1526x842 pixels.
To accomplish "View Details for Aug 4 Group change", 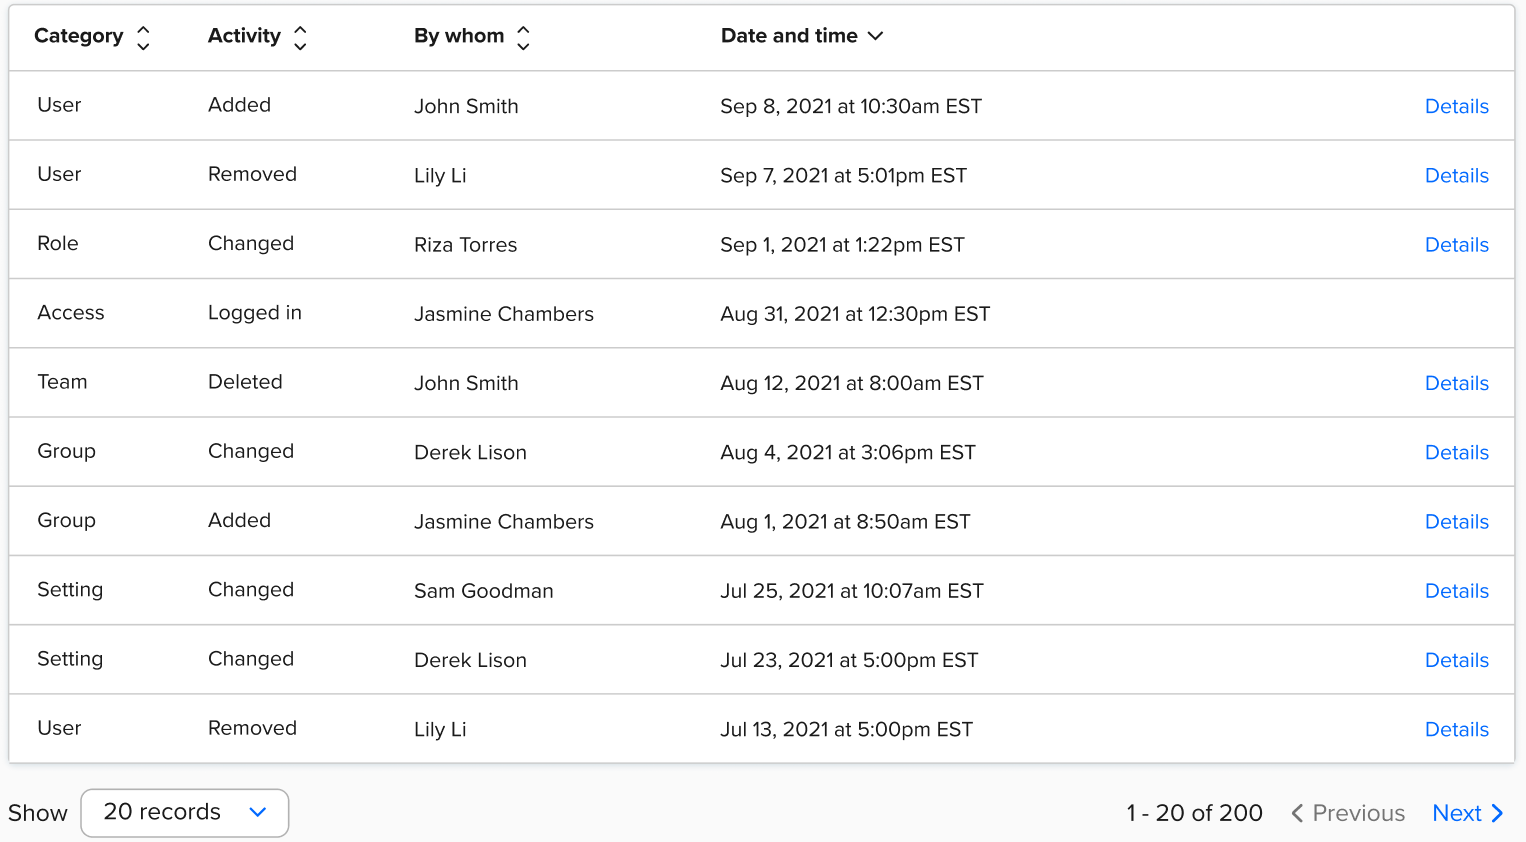I will [1457, 452].
